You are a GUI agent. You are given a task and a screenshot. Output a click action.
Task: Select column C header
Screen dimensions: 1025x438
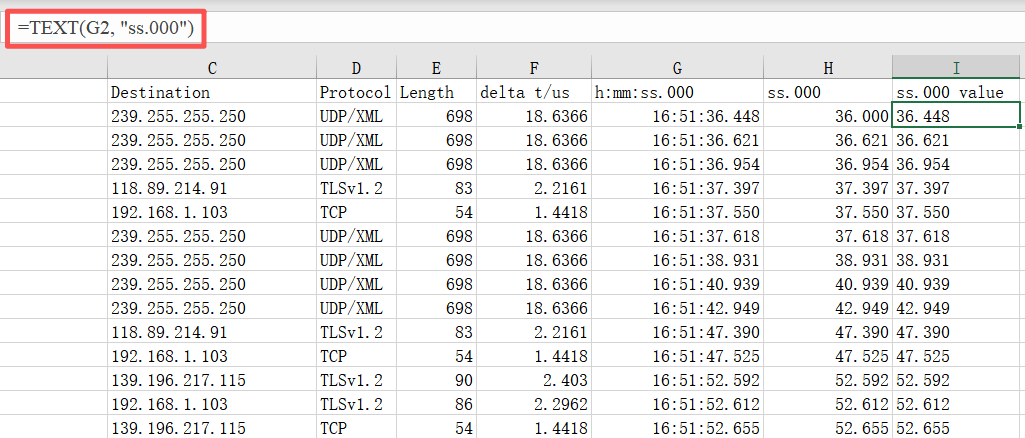point(212,68)
